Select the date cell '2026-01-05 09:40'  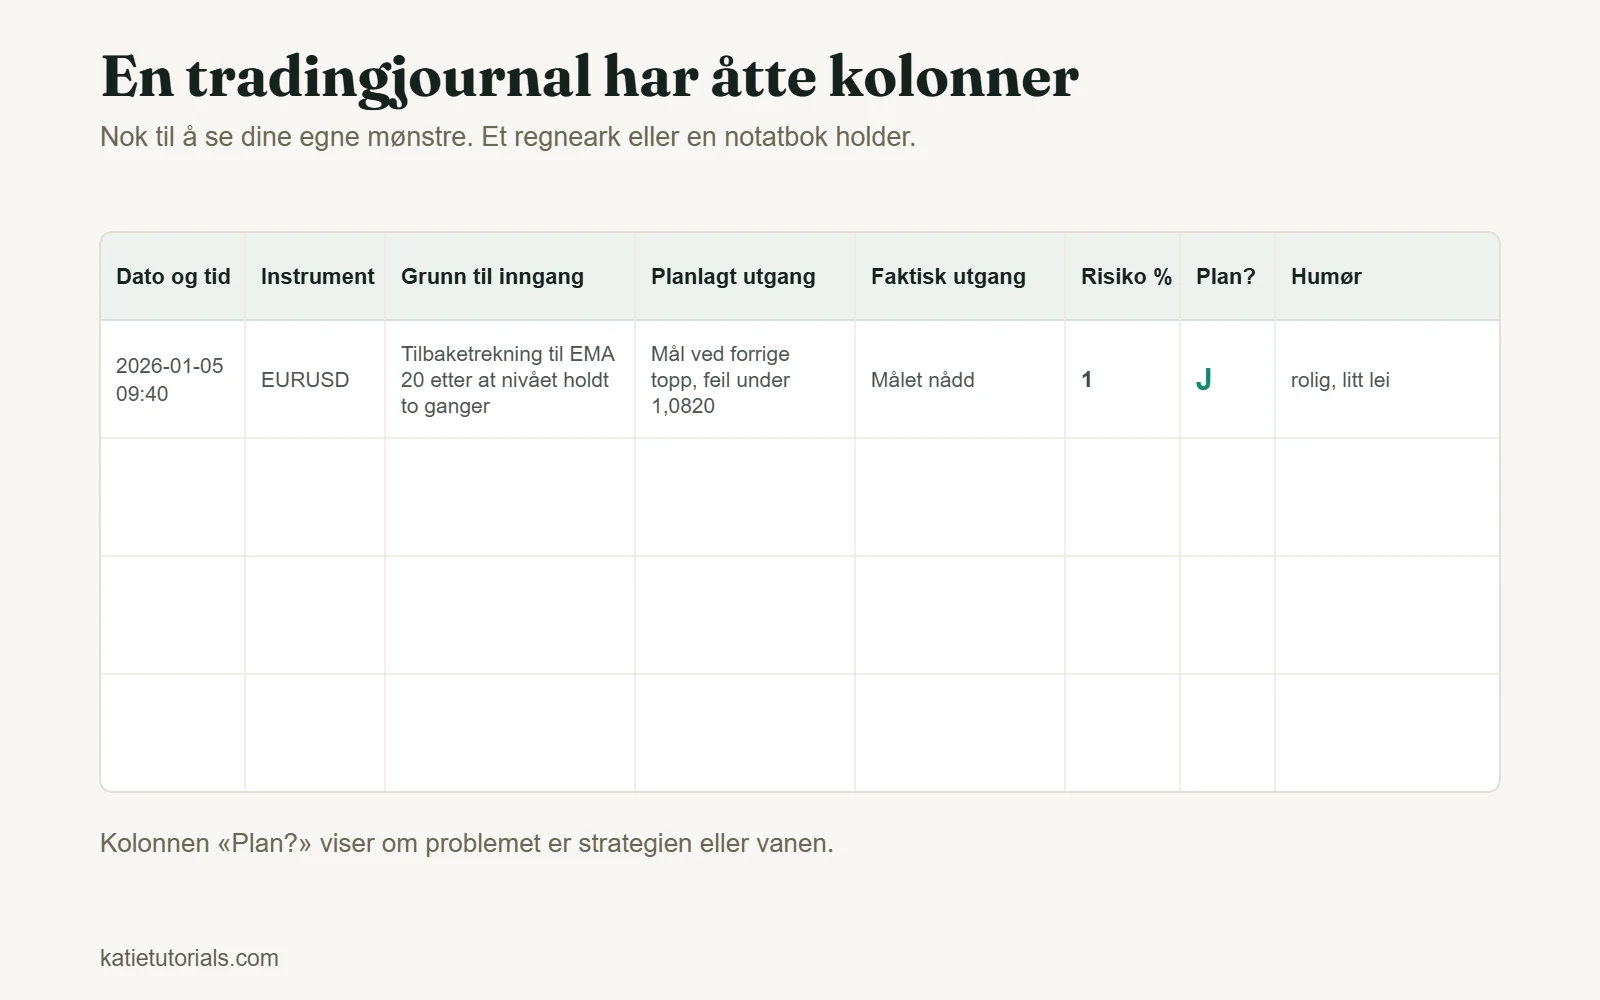tap(173, 380)
